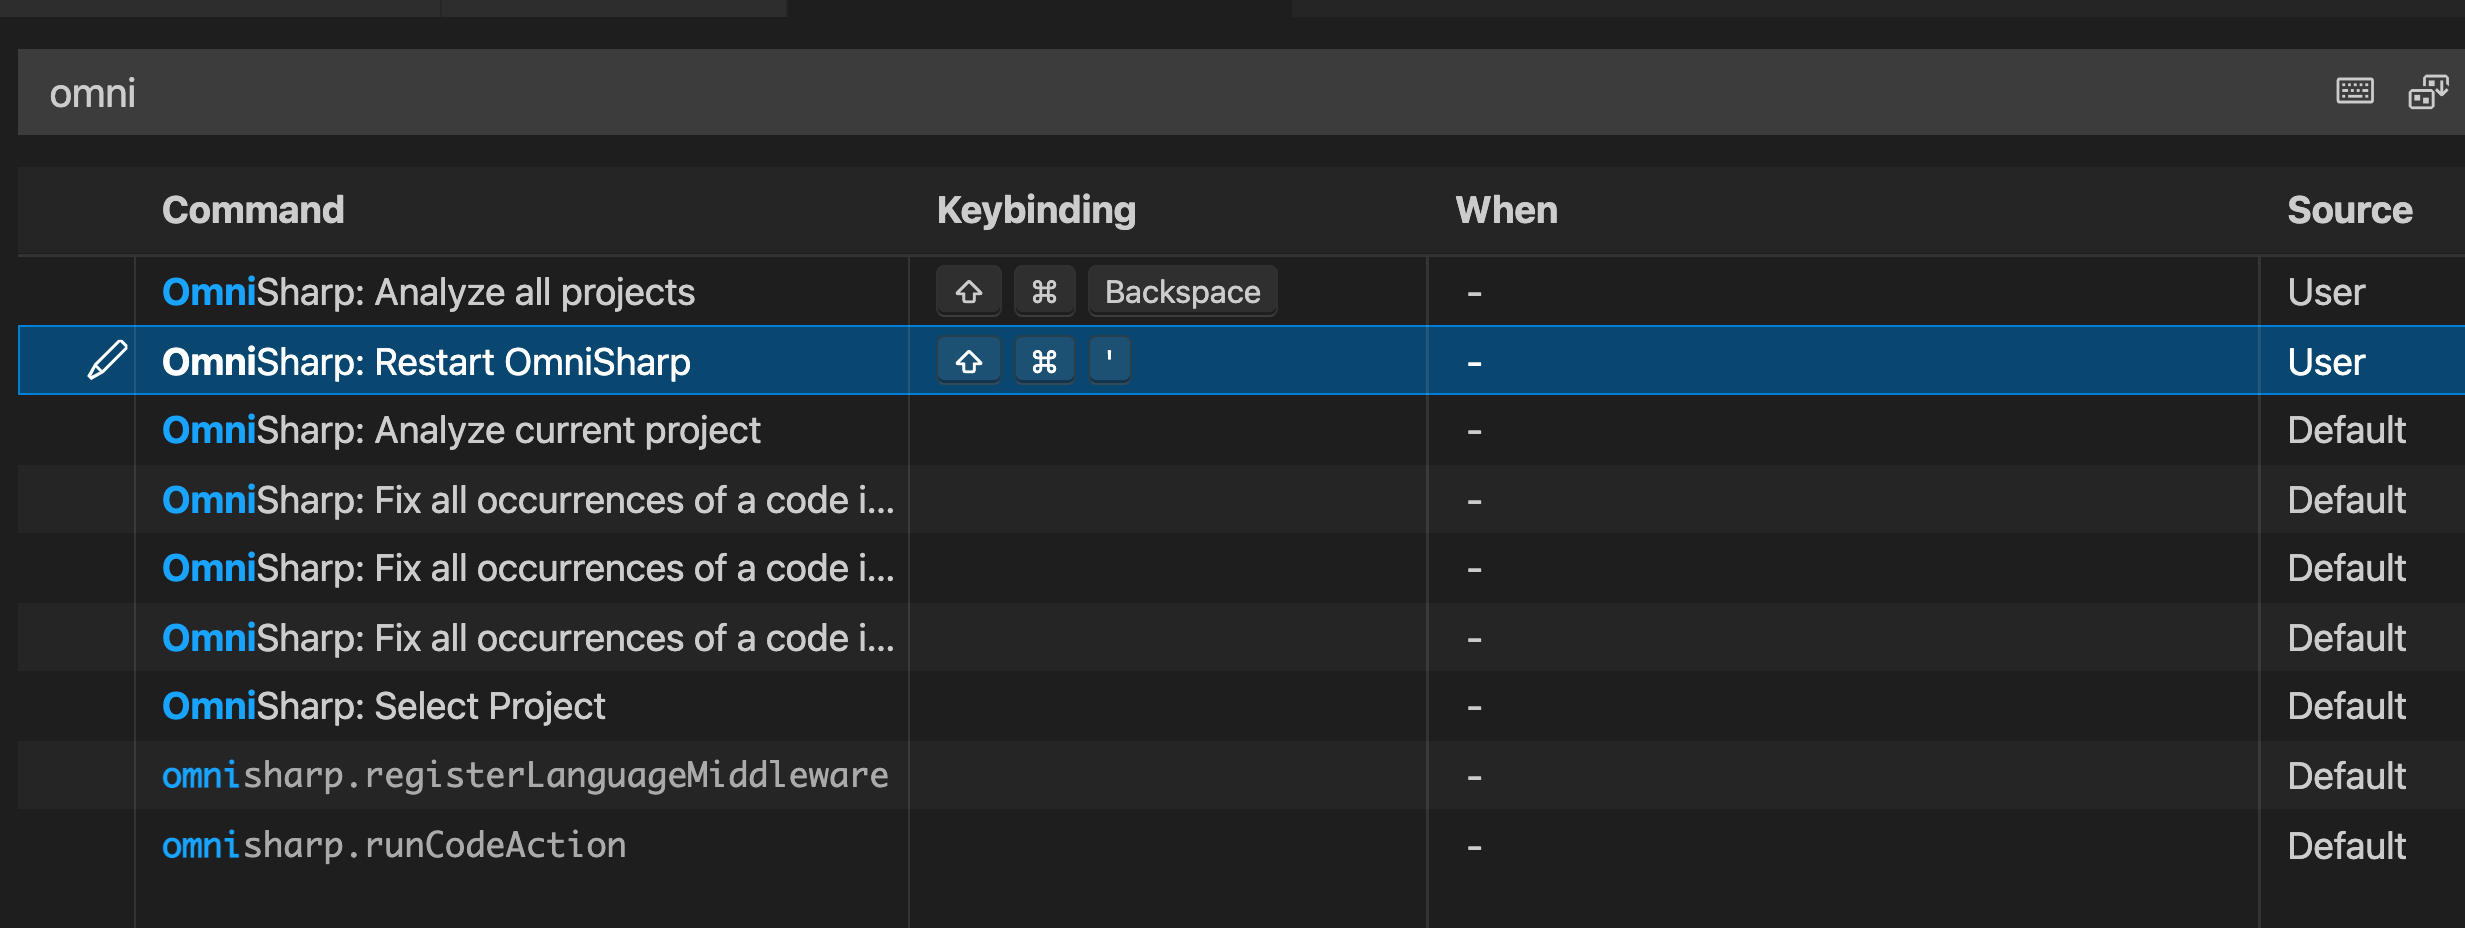Click the pencil edit icon on Restart OmniSharp row
The width and height of the screenshot is (2465, 928).
[x=107, y=360]
